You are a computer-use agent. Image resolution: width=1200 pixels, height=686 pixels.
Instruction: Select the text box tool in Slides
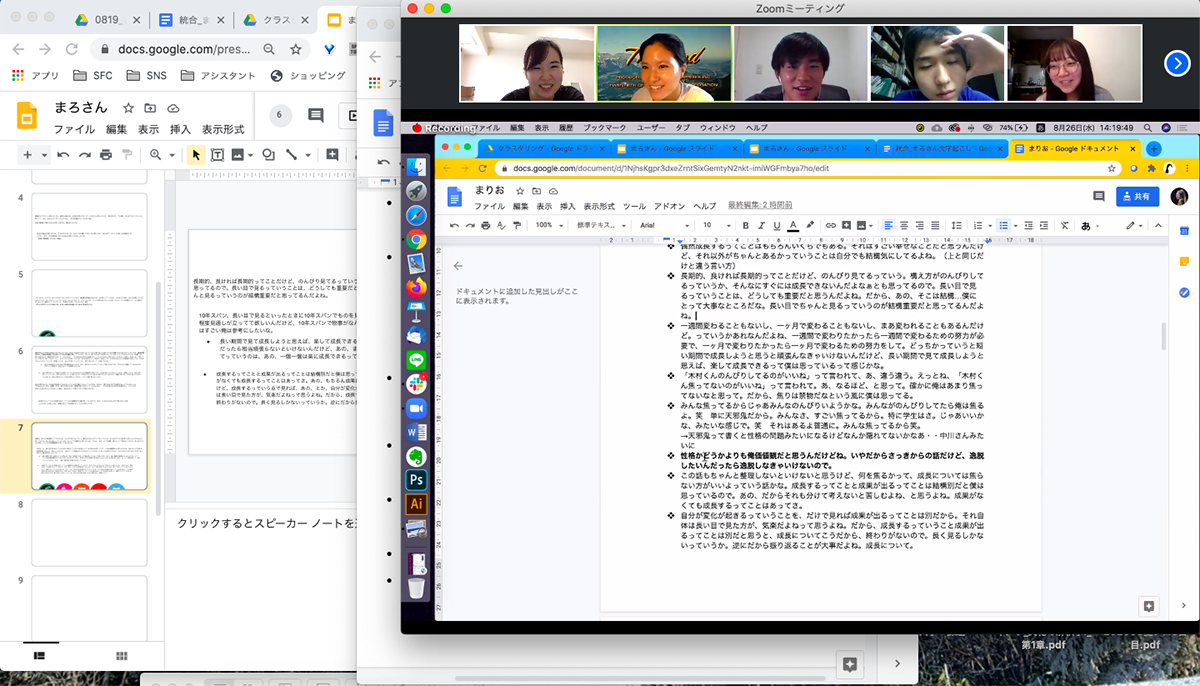(x=217, y=155)
